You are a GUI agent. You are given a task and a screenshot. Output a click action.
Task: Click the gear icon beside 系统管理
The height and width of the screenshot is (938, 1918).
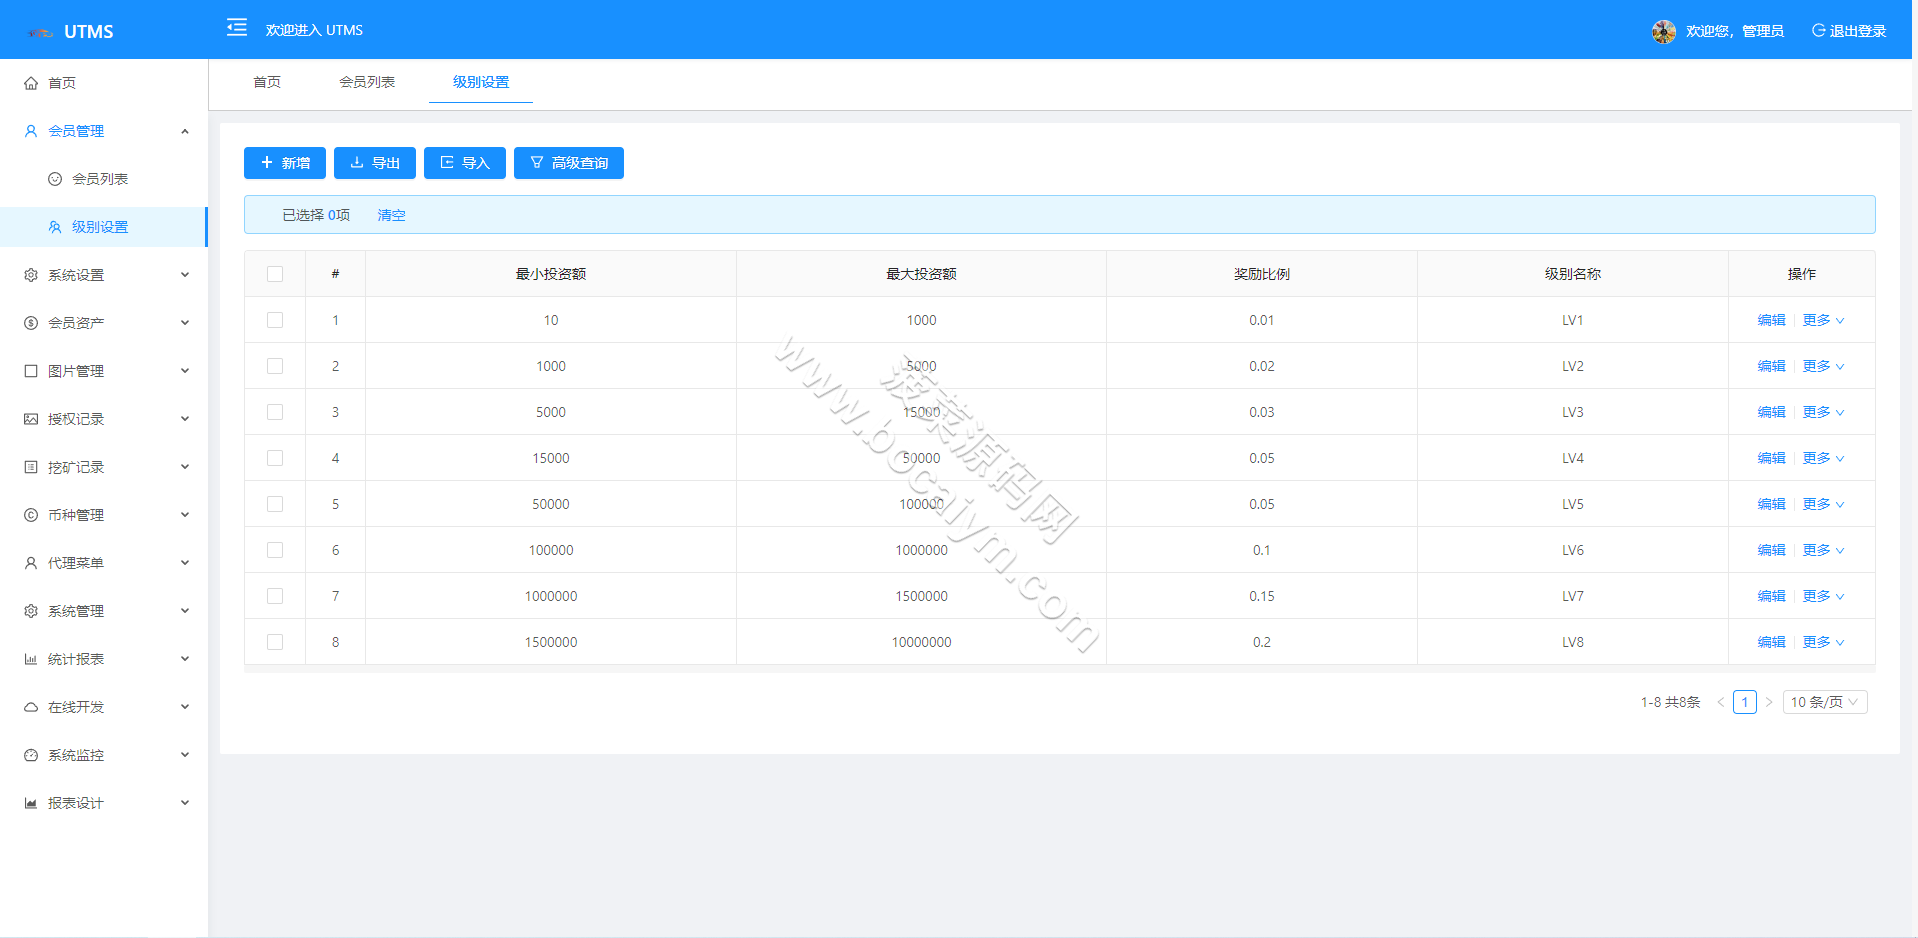point(31,611)
